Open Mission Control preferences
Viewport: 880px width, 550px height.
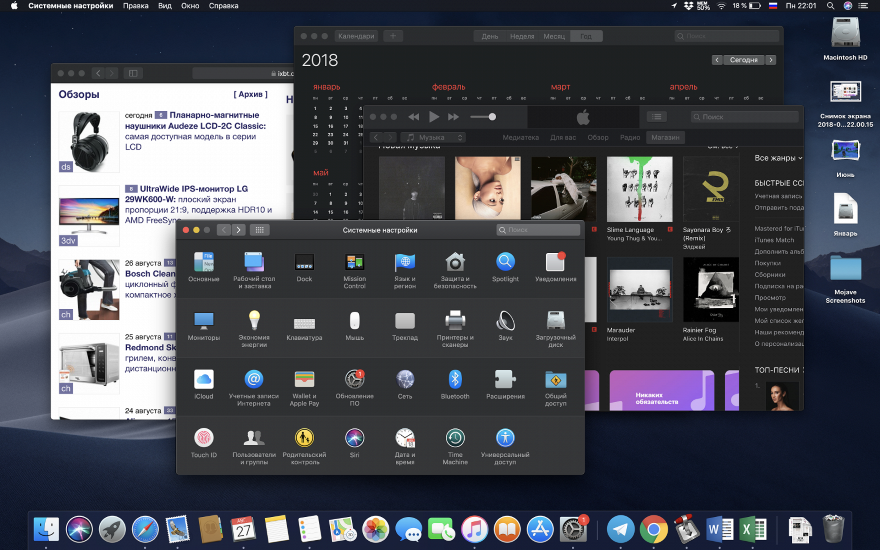coord(354,262)
